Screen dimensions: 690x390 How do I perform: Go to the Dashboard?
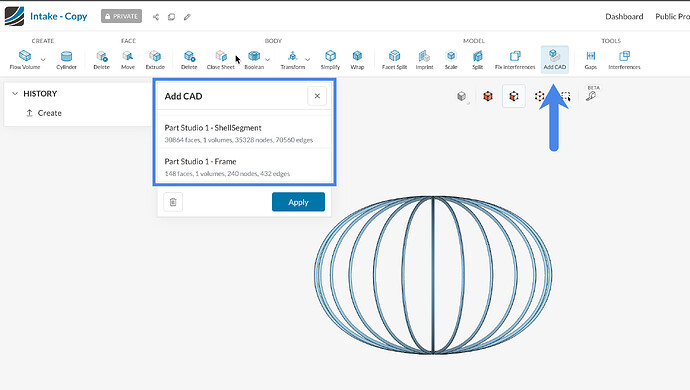click(x=624, y=16)
